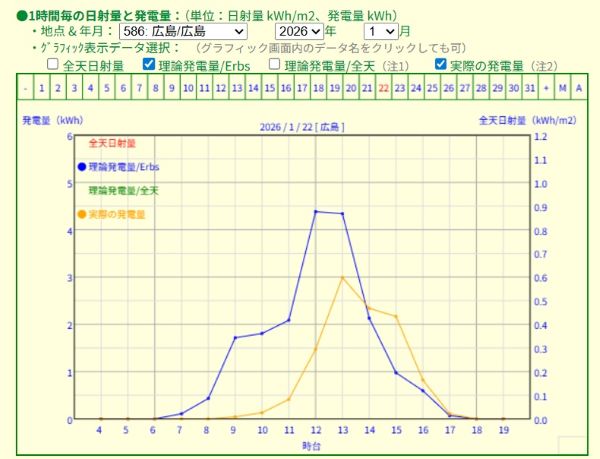Select day 31 in the day row

pos(530,89)
